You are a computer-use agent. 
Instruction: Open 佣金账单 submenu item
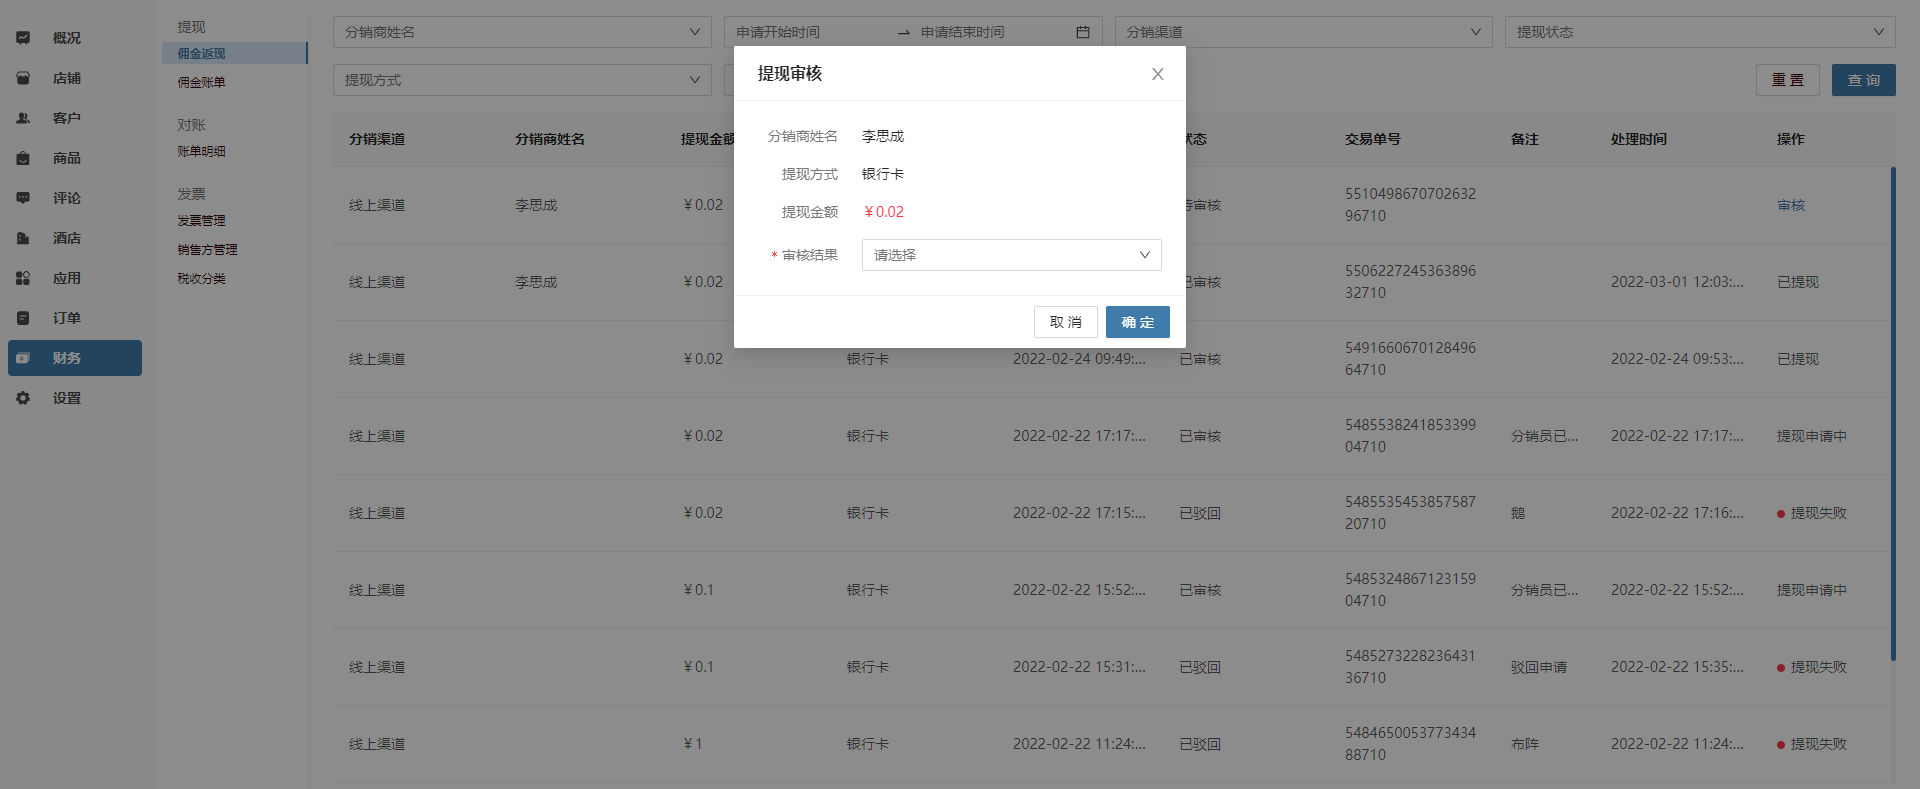click(x=202, y=82)
